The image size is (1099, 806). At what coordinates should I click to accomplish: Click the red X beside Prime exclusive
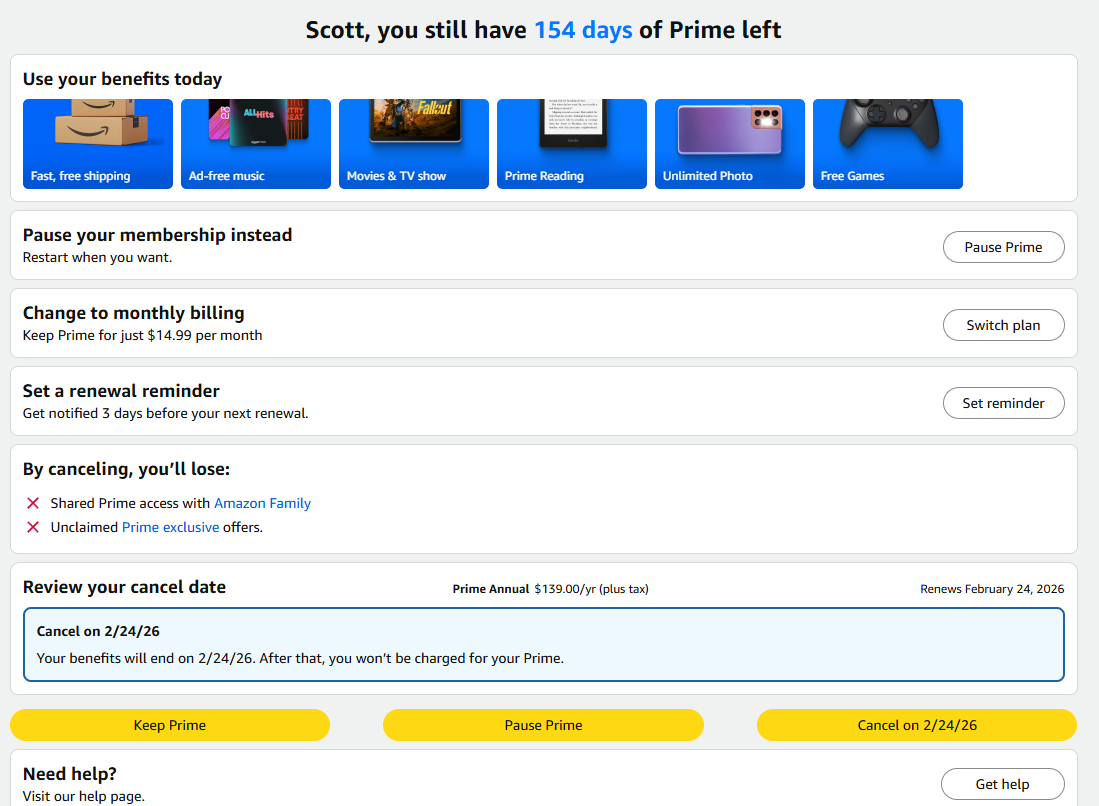[x=33, y=527]
